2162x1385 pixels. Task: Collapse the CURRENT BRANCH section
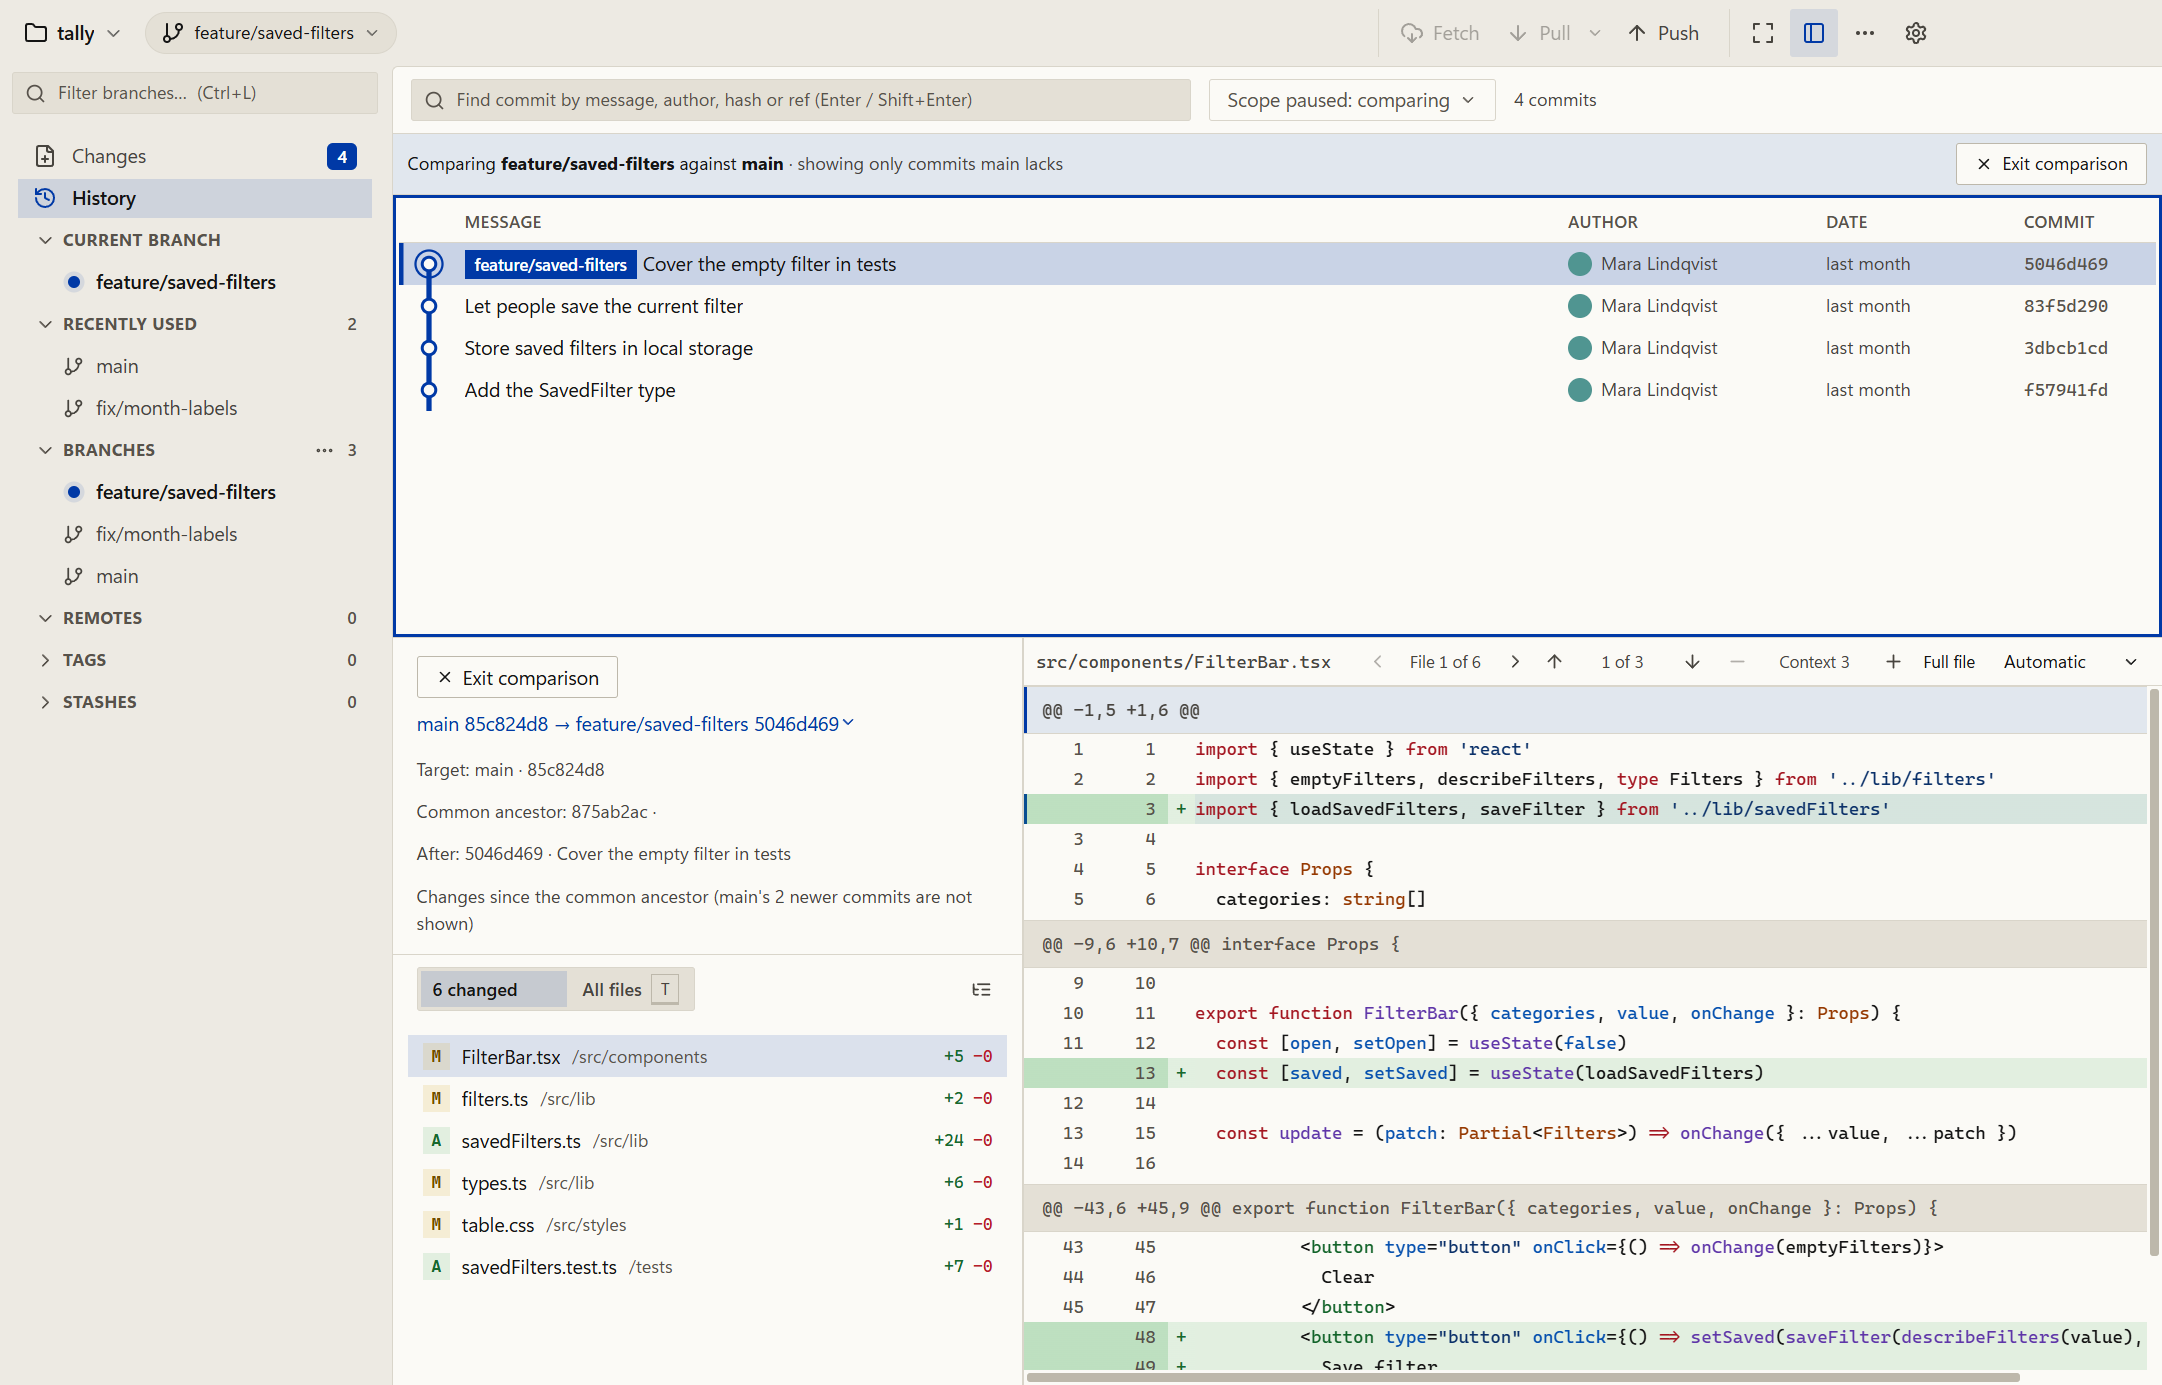coord(45,240)
